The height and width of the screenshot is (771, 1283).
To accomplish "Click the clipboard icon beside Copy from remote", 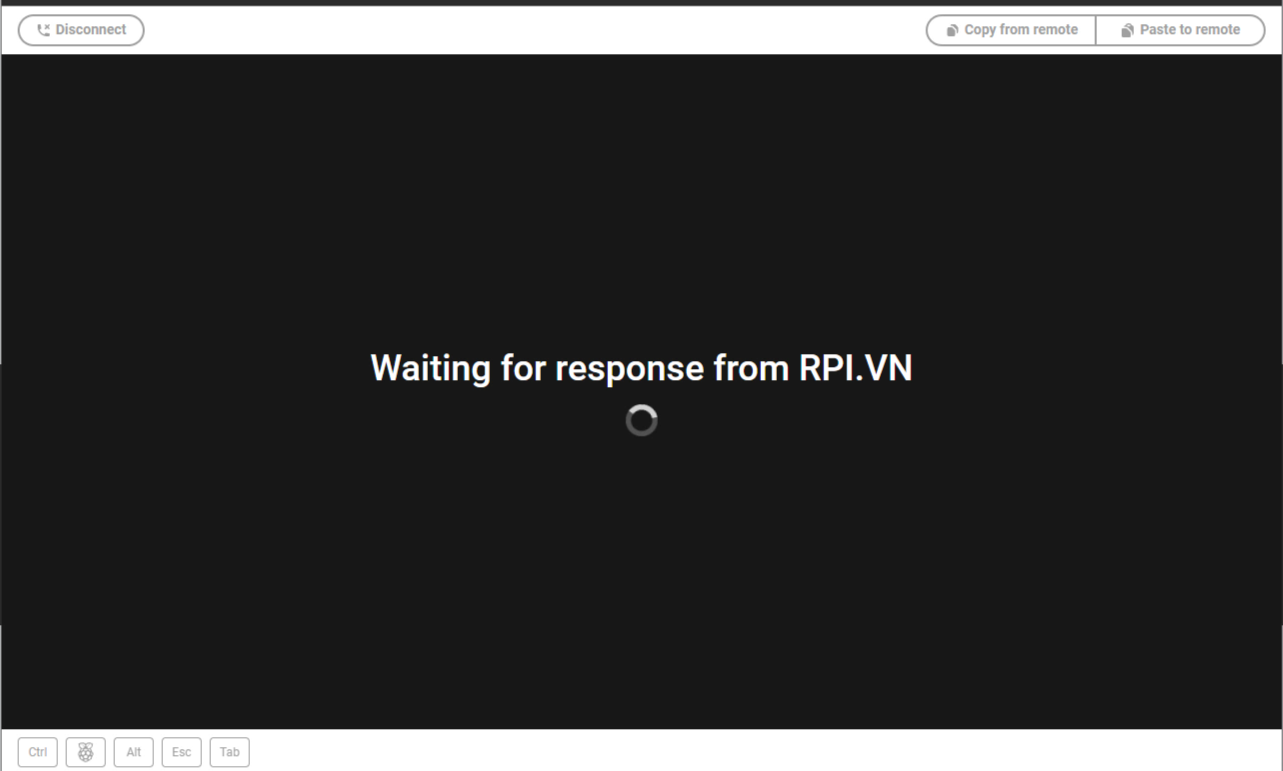I will tap(952, 30).
